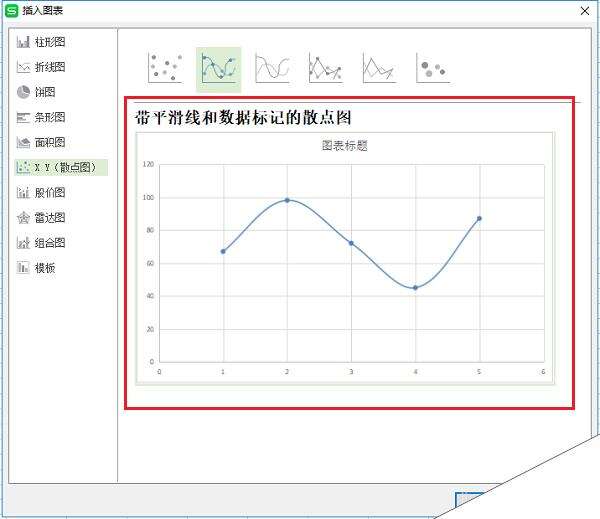
Task: Open the 股价图 stock chart category
Action: 41,193
